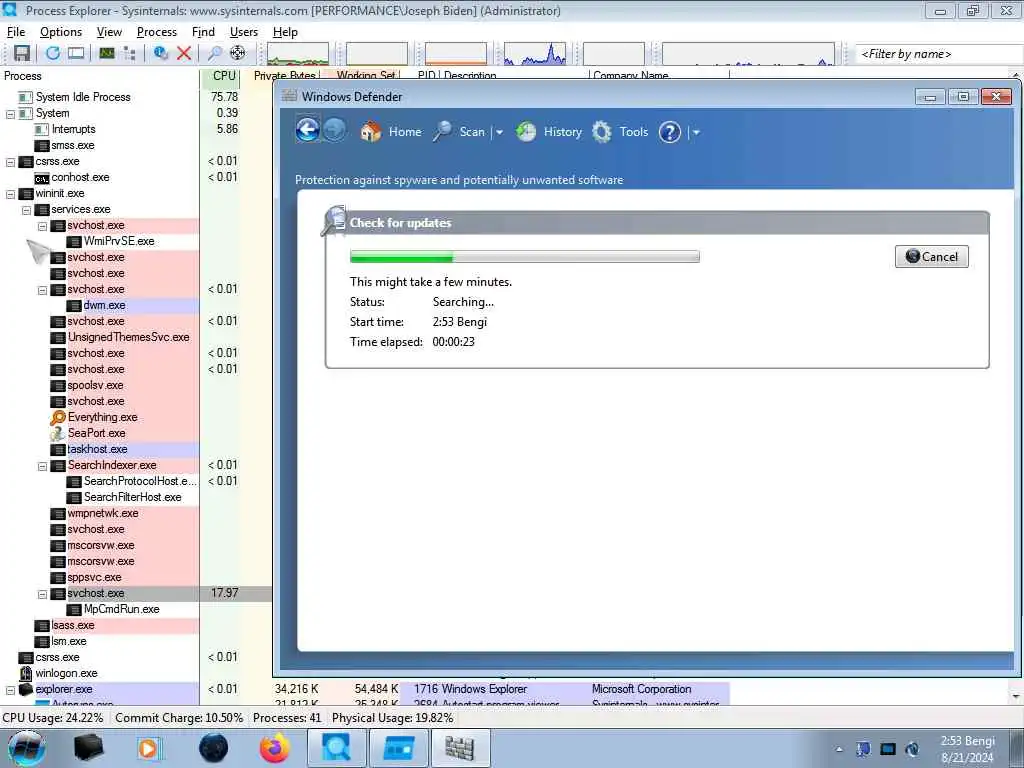Viewport: 1024px width, 768px height.
Task: Open the Scan options dropdown arrow
Action: [x=500, y=133]
